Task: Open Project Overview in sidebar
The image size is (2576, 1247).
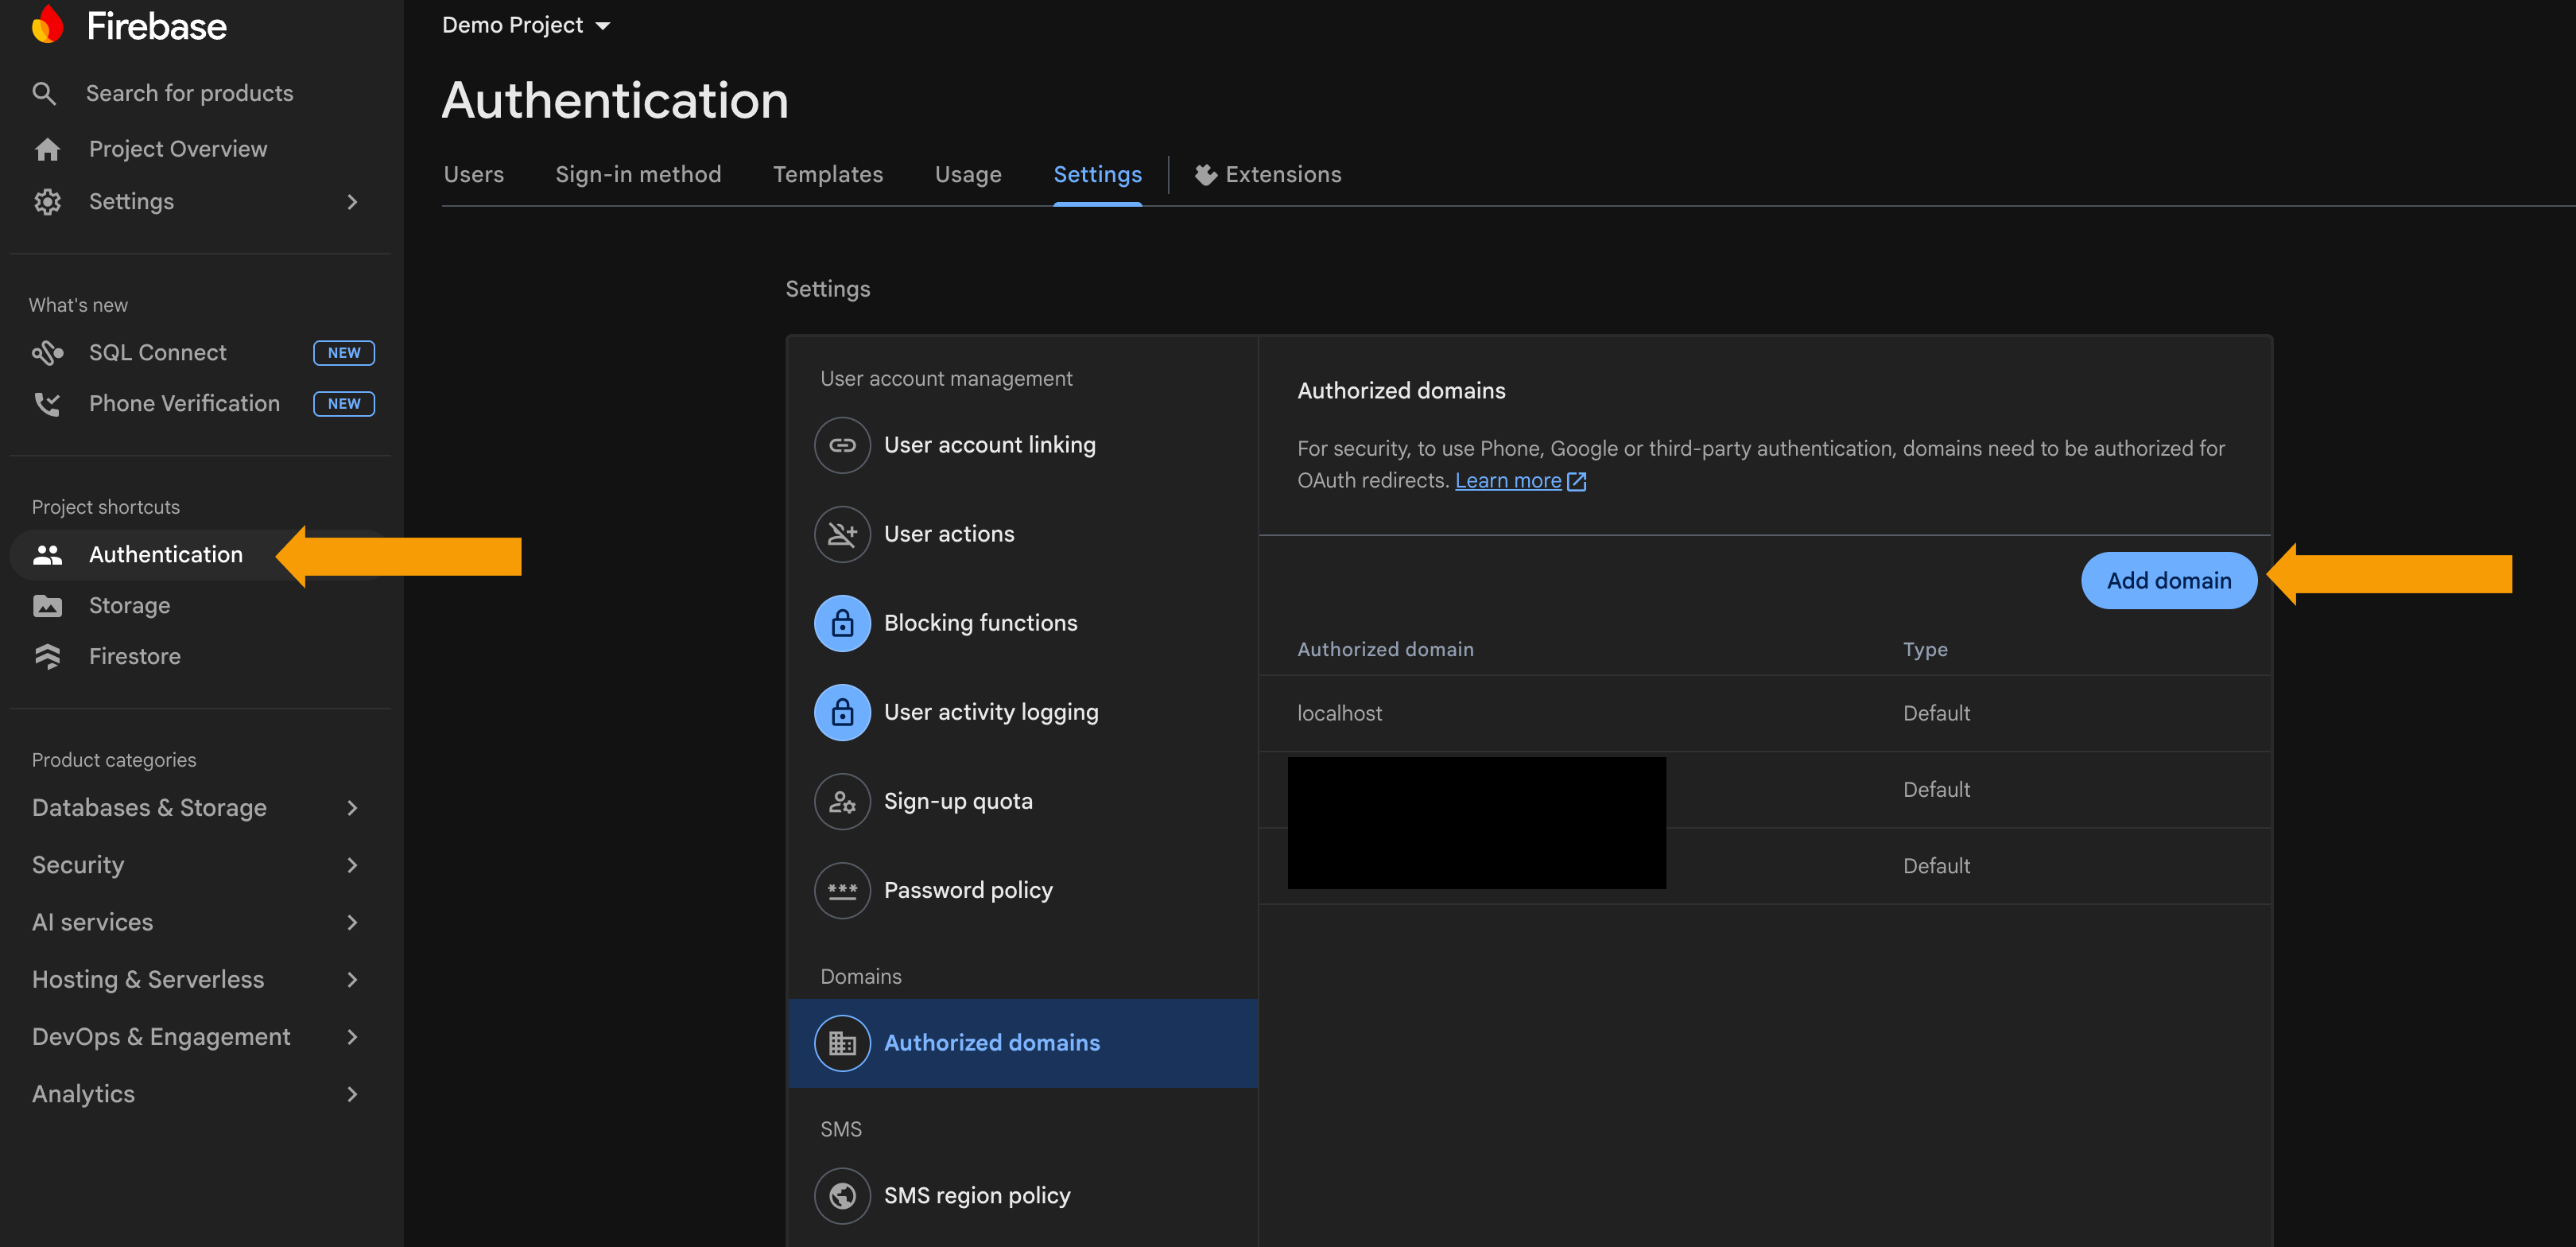Action: point(178,149)
